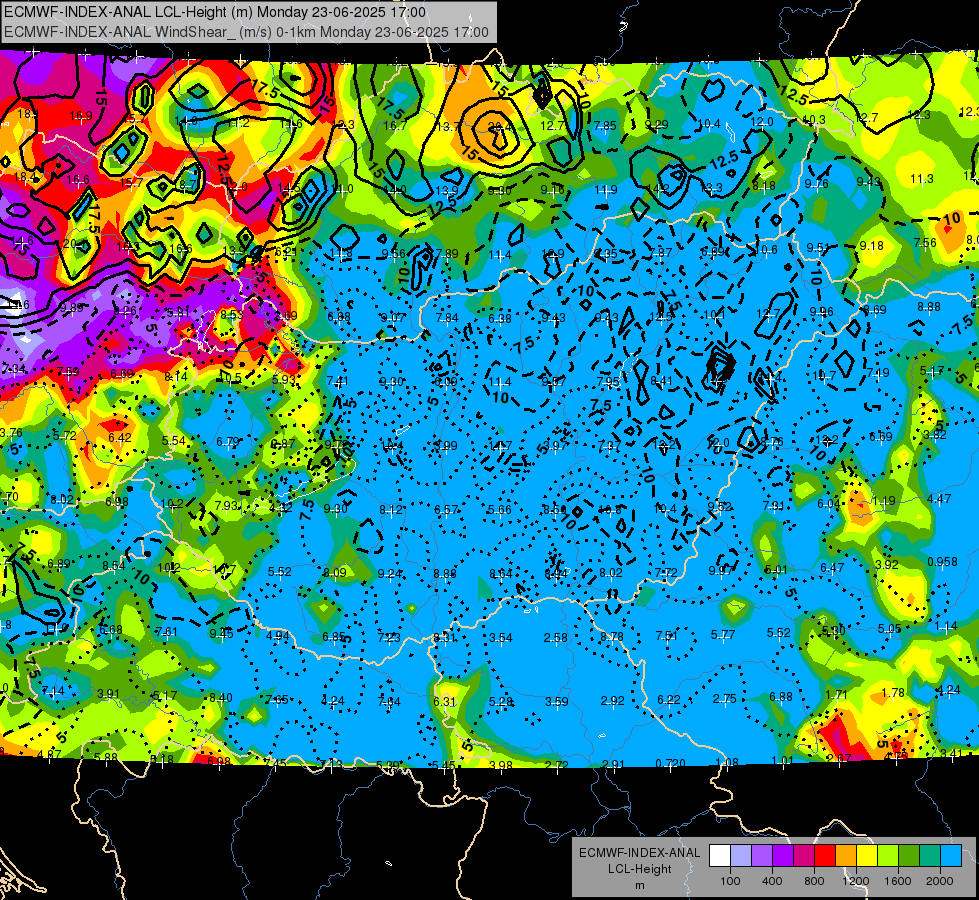Select the dark green legend swatch
This screenshot has height=900, width=979.
(909, 856)
